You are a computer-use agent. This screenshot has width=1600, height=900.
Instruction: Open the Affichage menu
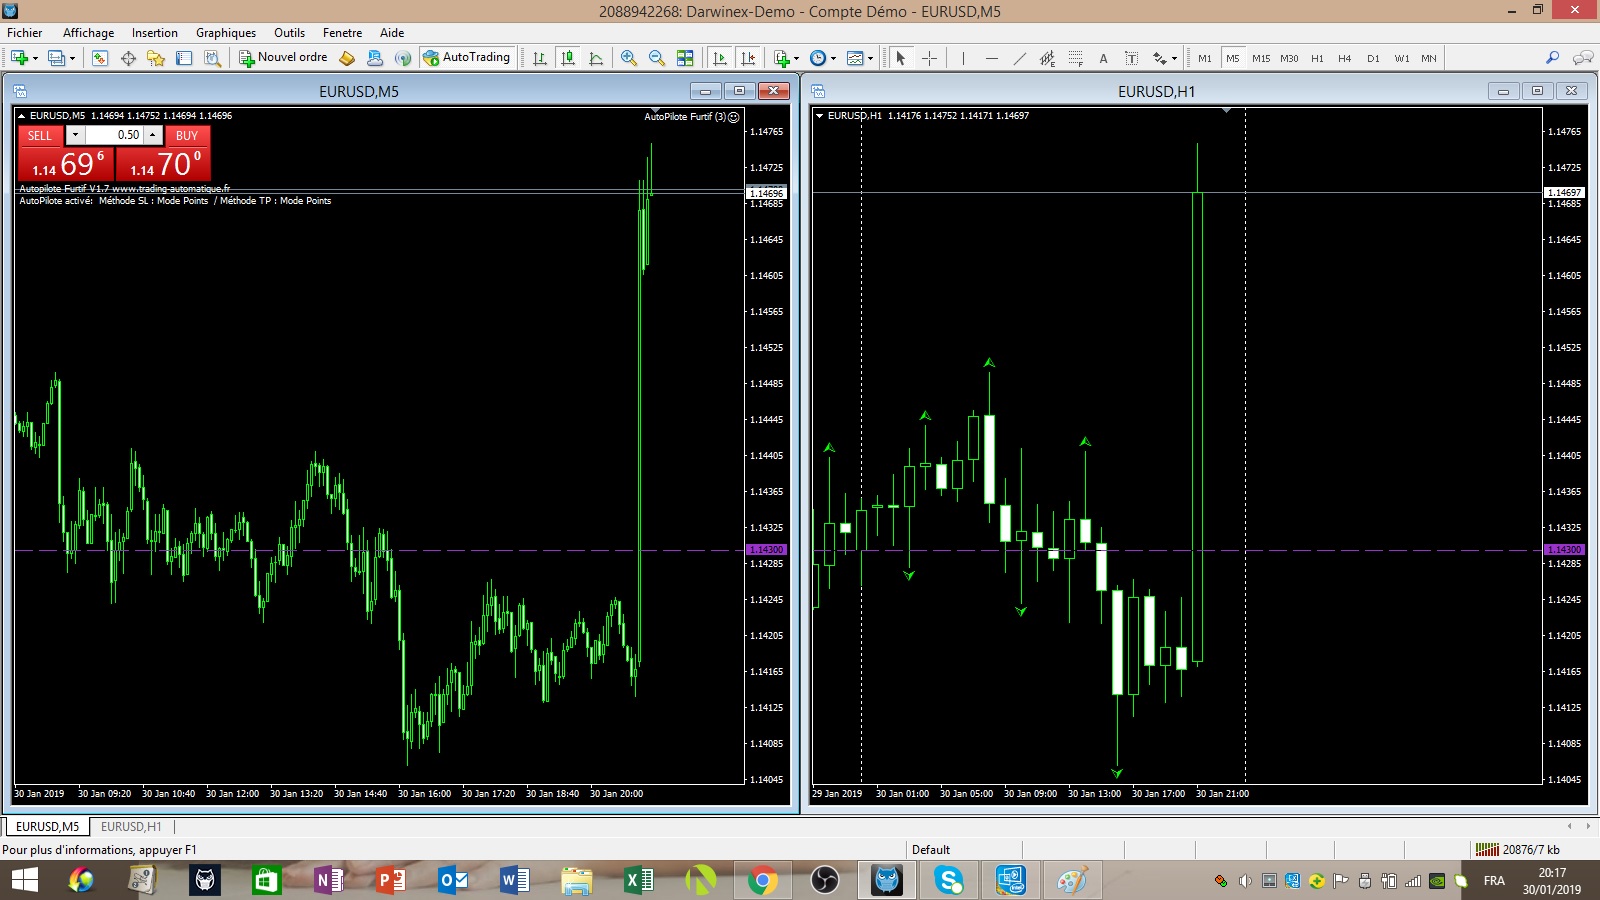point(88,33)
